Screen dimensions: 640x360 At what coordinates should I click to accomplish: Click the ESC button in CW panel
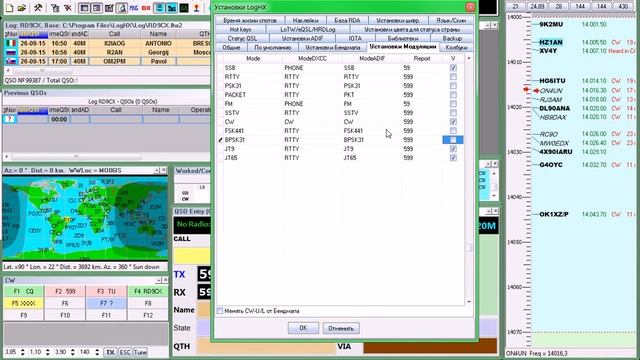[x=125, y=352]
